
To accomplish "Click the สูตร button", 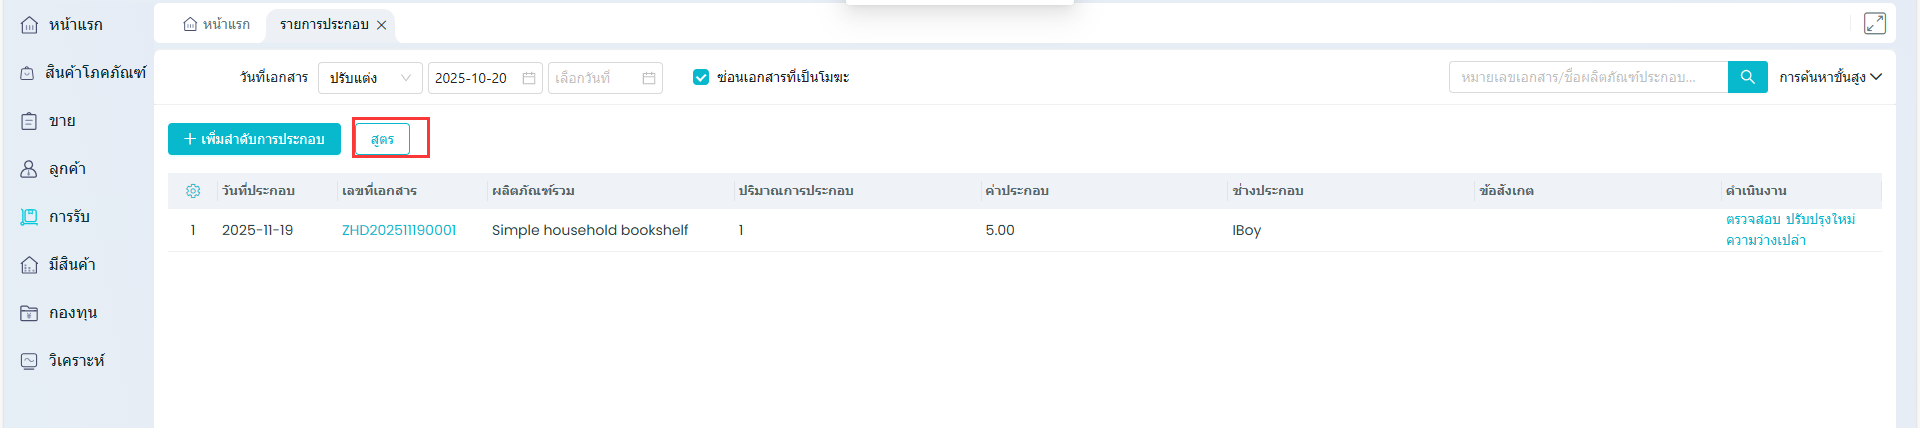I will (382, 139).
